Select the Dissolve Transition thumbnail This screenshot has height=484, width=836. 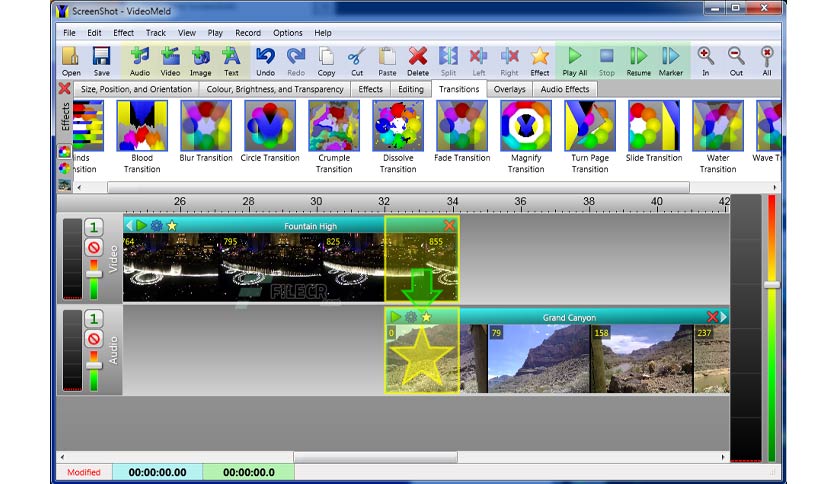pyautogui.click(x=398, y=126)
